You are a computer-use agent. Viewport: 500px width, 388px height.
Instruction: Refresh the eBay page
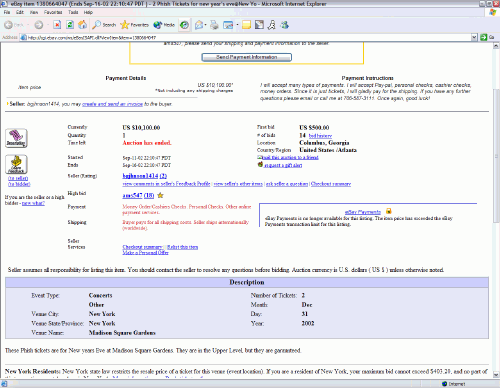tap(70, 25)
